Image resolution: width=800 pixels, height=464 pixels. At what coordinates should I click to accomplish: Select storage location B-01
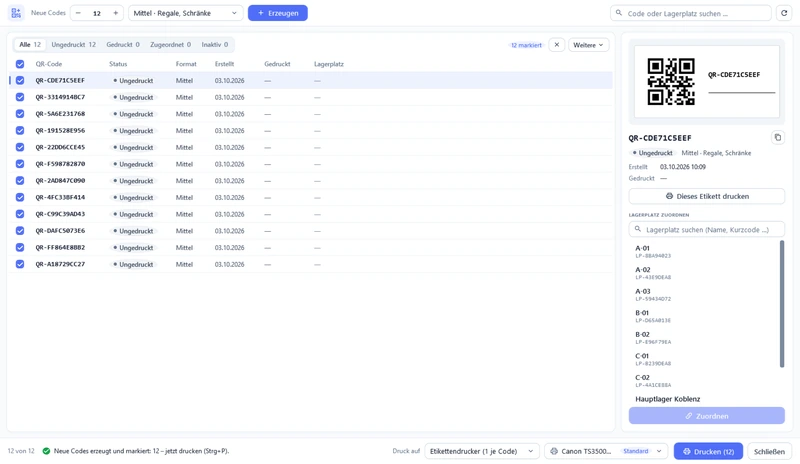pos(704,316)
